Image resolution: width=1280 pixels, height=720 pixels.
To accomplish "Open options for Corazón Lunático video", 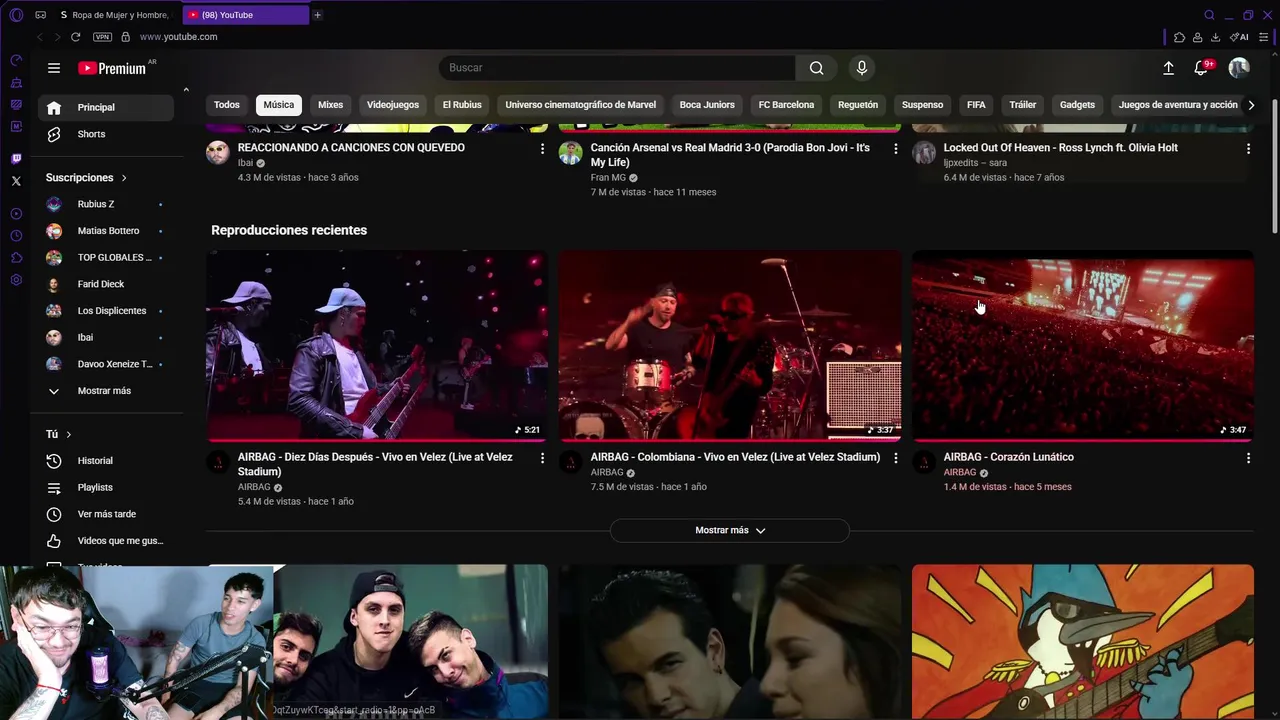I will click(x=1248, y=458).
